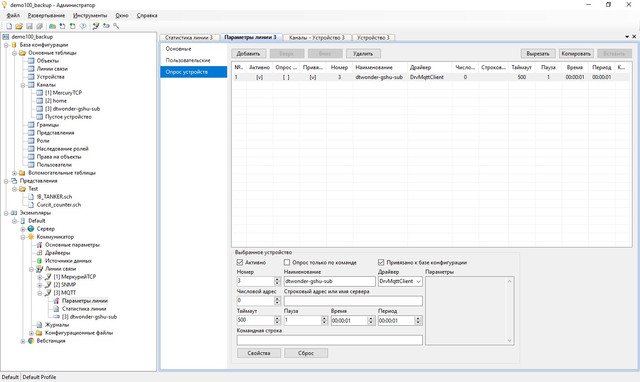
Task: Open the tab list dropdown arrow
Action: pyautogui.click(x=627, y=37)
